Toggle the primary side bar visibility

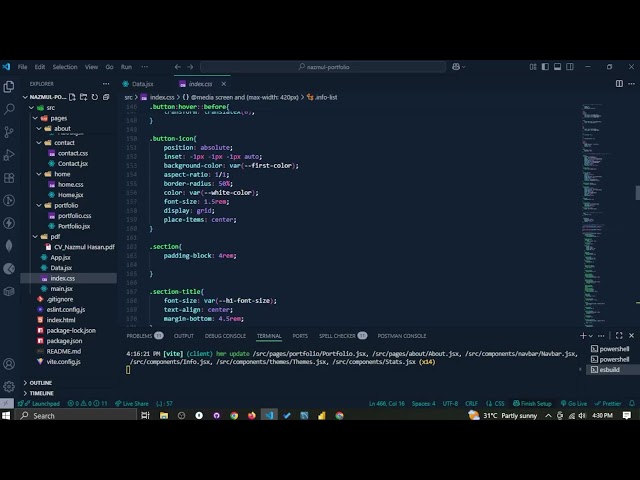545,67
